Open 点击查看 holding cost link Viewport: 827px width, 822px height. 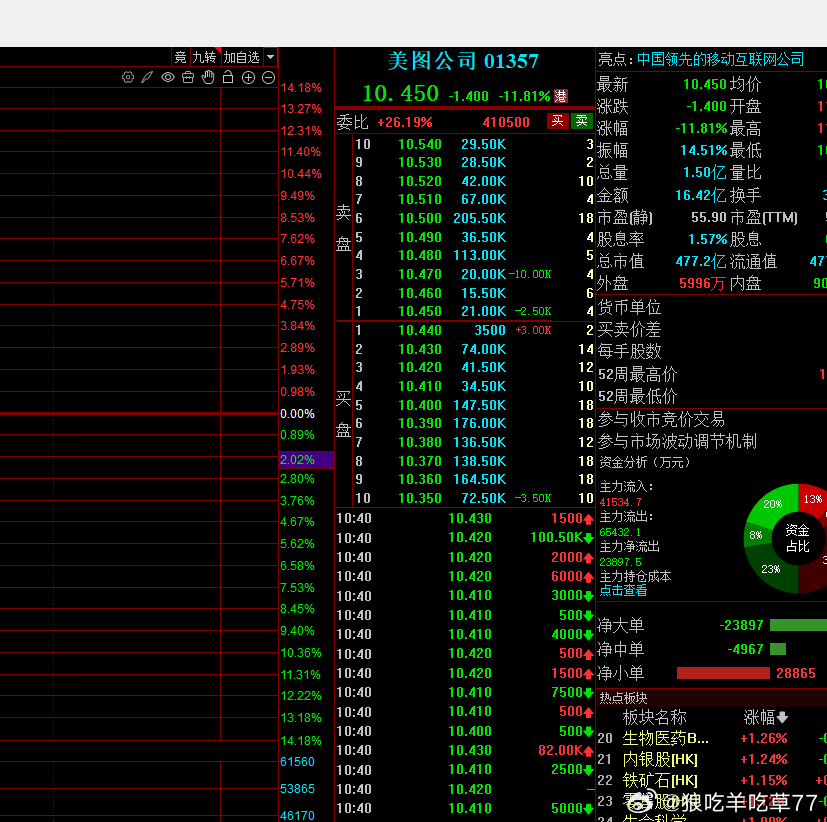tap(623, 590)
